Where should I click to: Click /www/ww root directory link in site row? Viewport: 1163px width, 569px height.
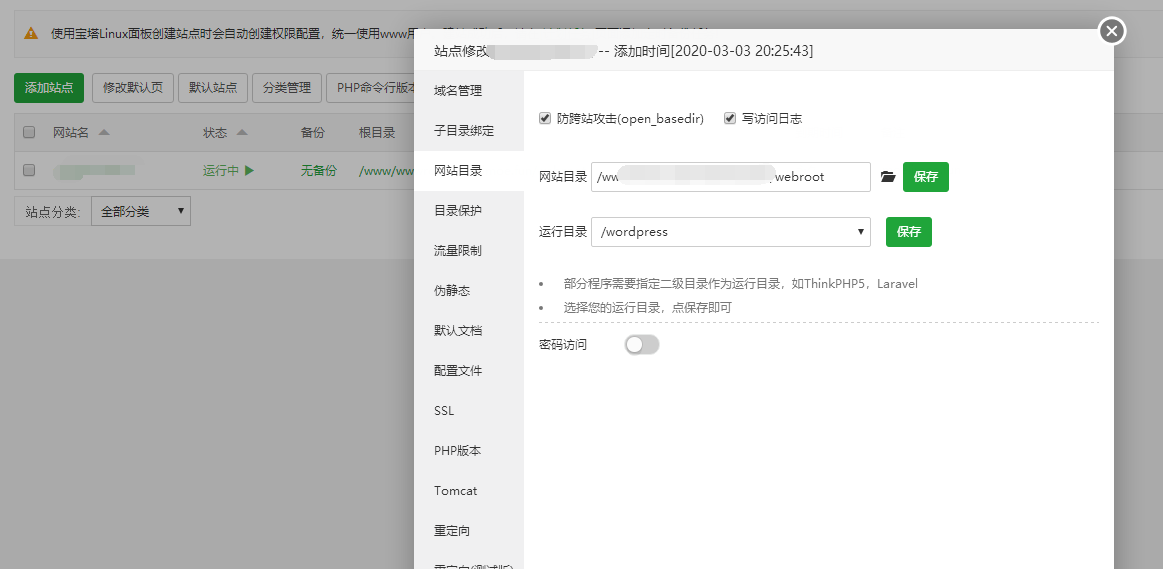point(386,171)
